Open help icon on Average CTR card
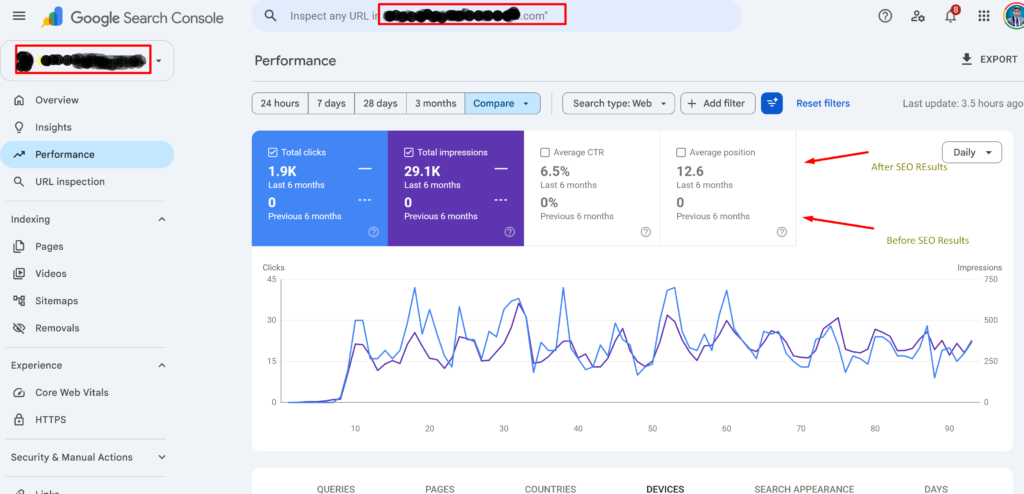The image size is (1024, 494). [x=646, y=231]
